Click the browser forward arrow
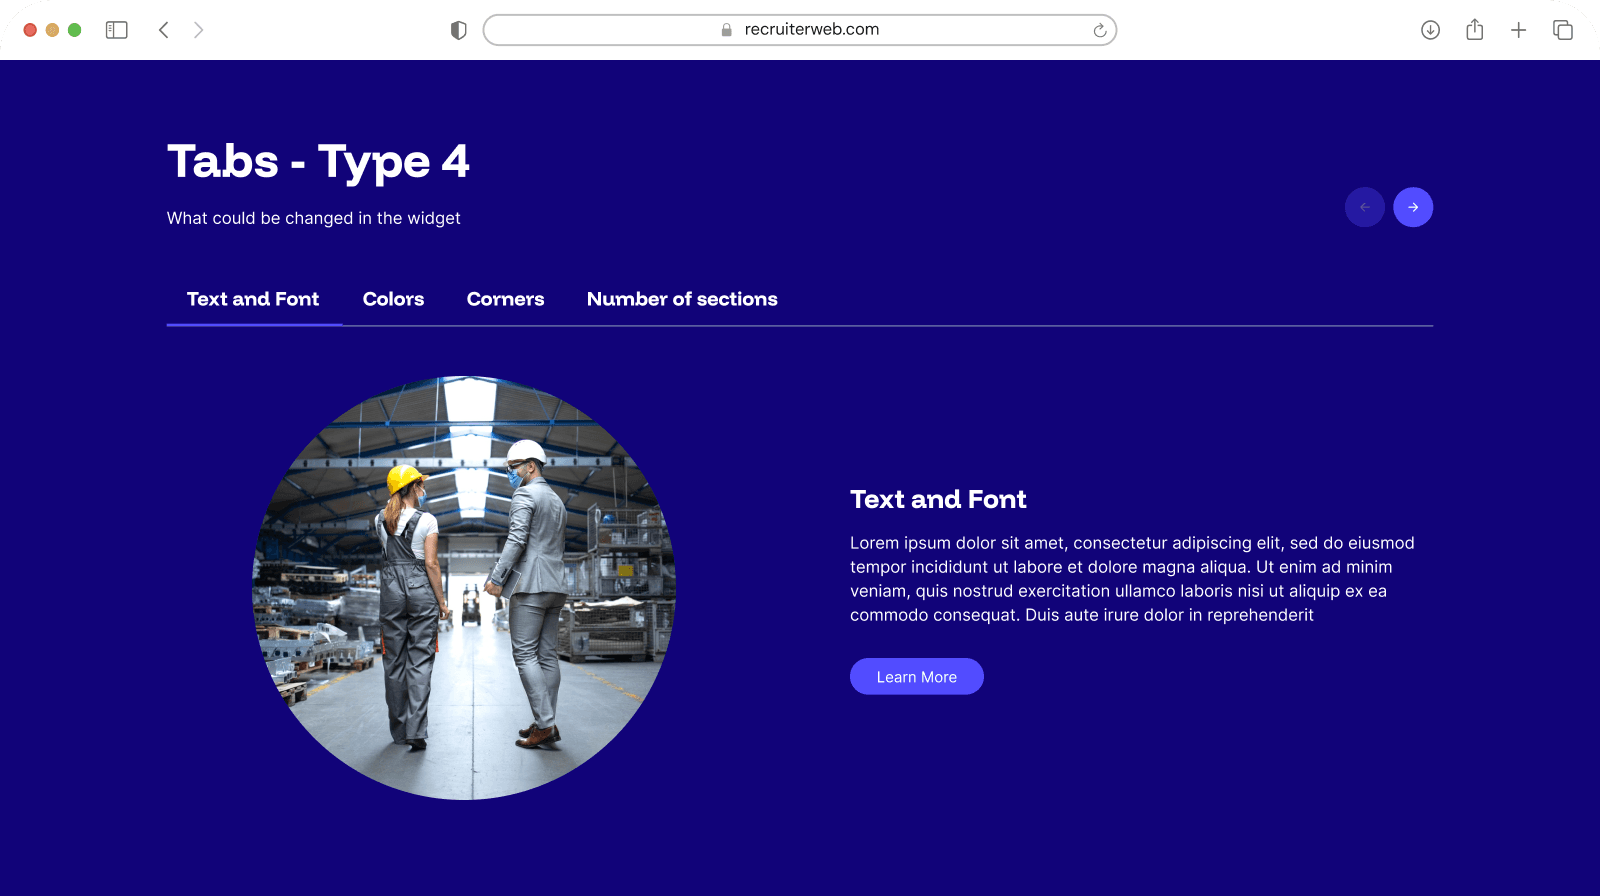Screen dimensions: 1600x896 point(198,30)
